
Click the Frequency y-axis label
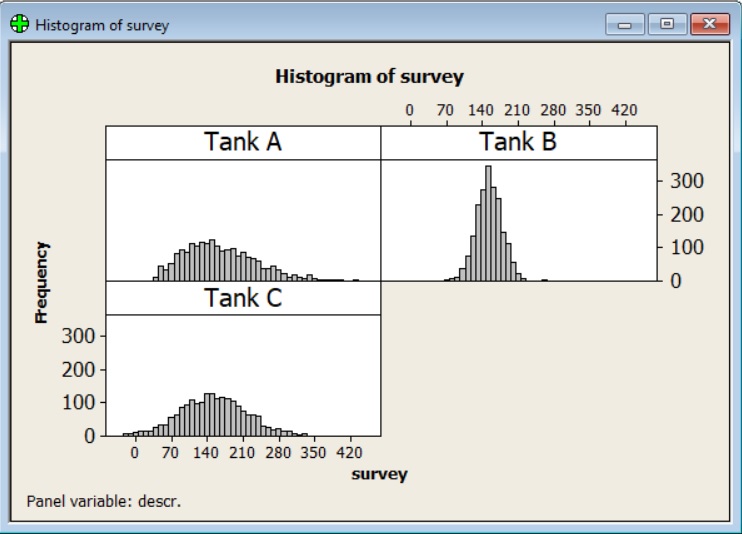[x=41, y=281]
